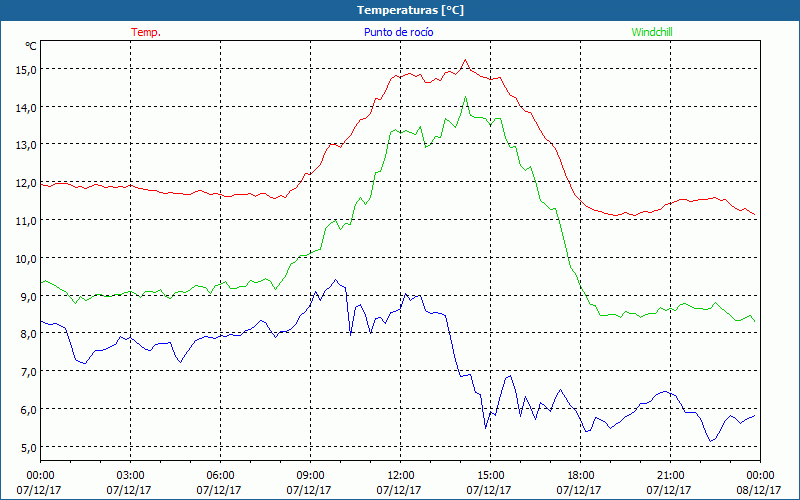Click the "03:00" time label
800x500 pixels.
click(x=131, y=476)
